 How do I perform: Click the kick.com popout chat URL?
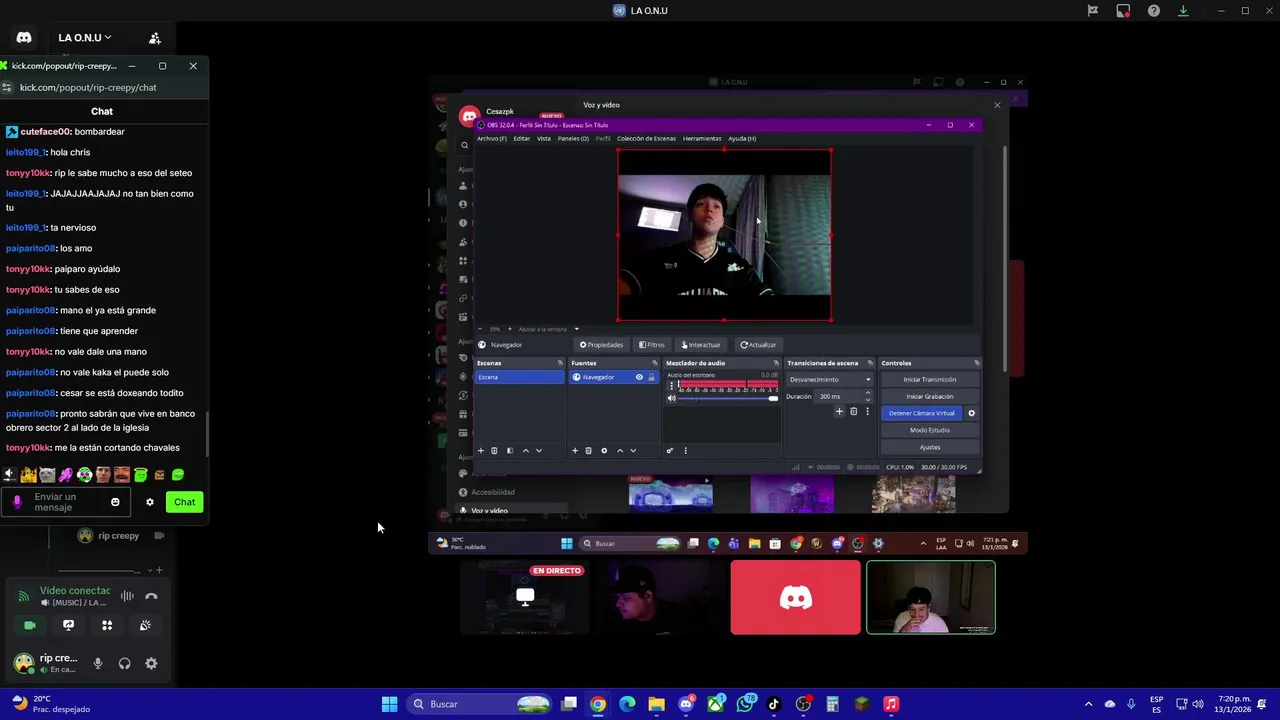pos(88,87)
